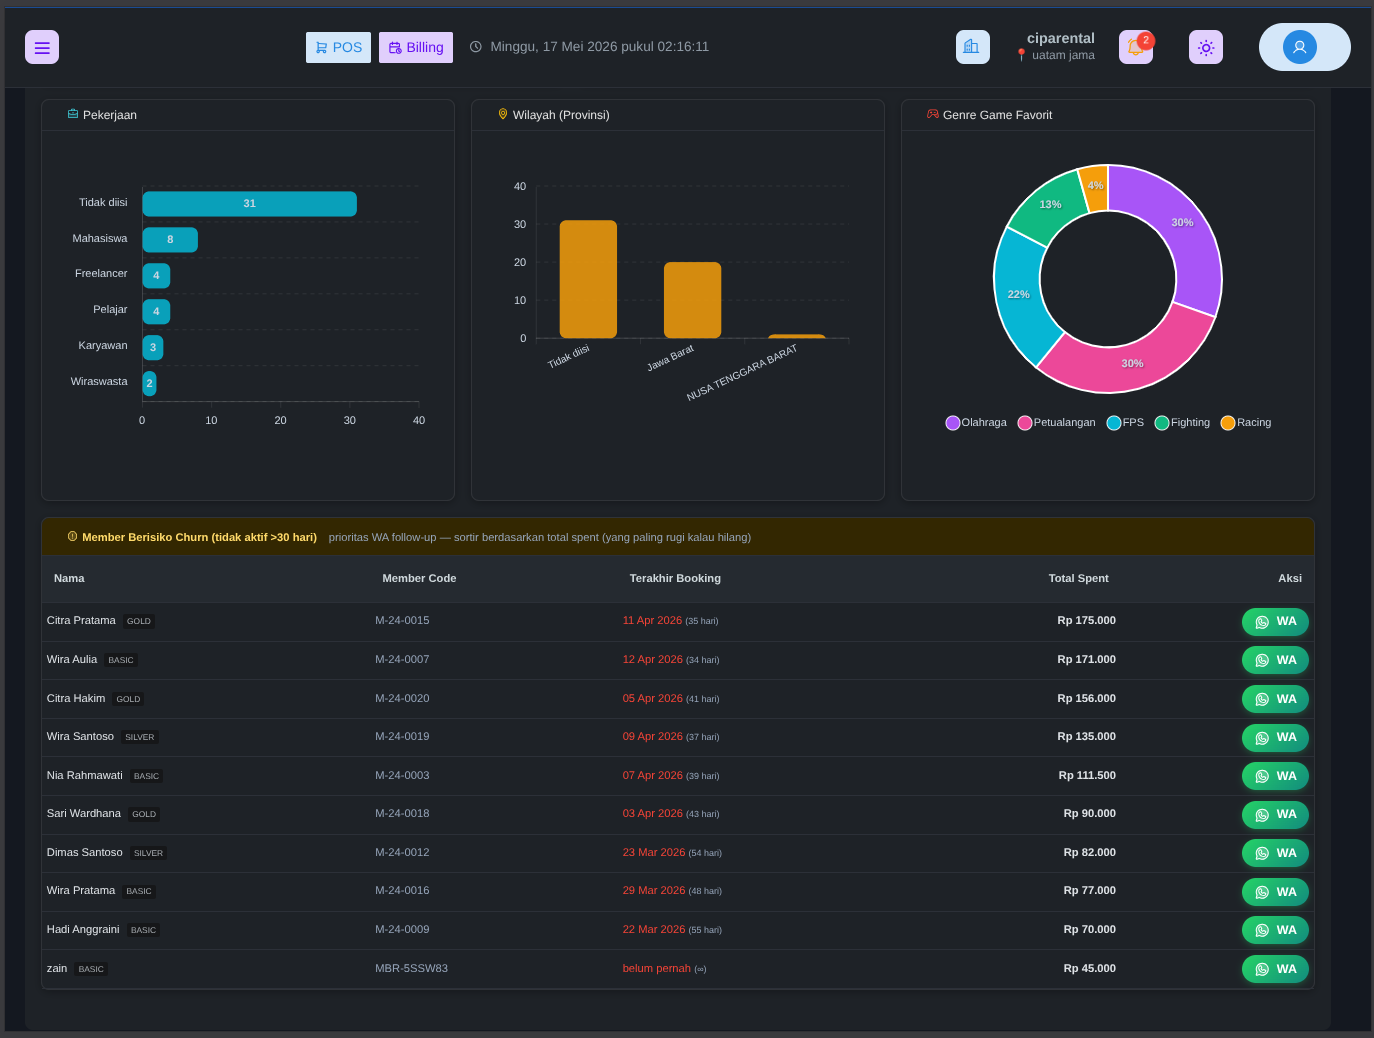
Task: Toggle Fighting legend item
Action: (x=1182, y=423)
